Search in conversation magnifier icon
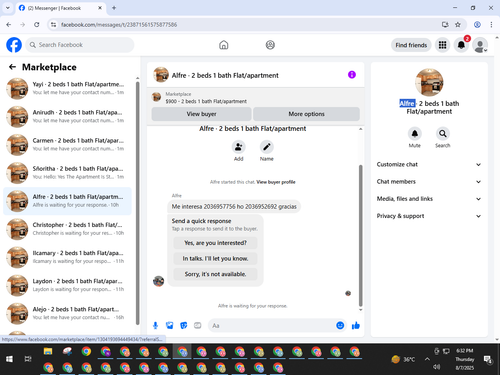Screen dimensions: 500x375 (442, 134)
